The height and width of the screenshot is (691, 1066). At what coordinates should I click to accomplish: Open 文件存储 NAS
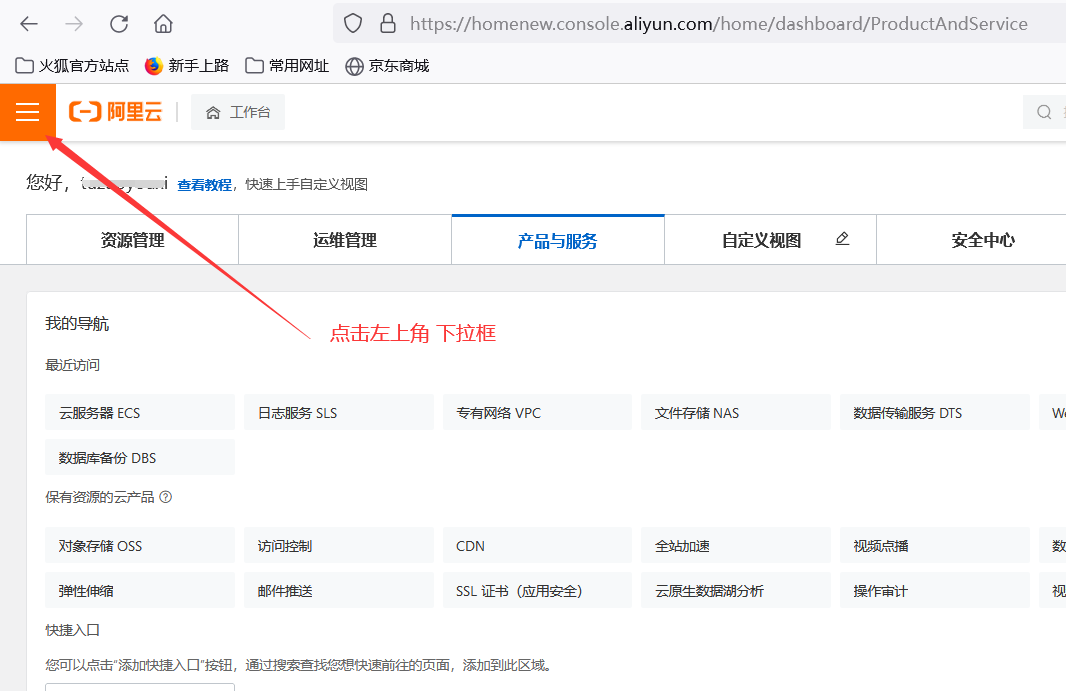736,412
